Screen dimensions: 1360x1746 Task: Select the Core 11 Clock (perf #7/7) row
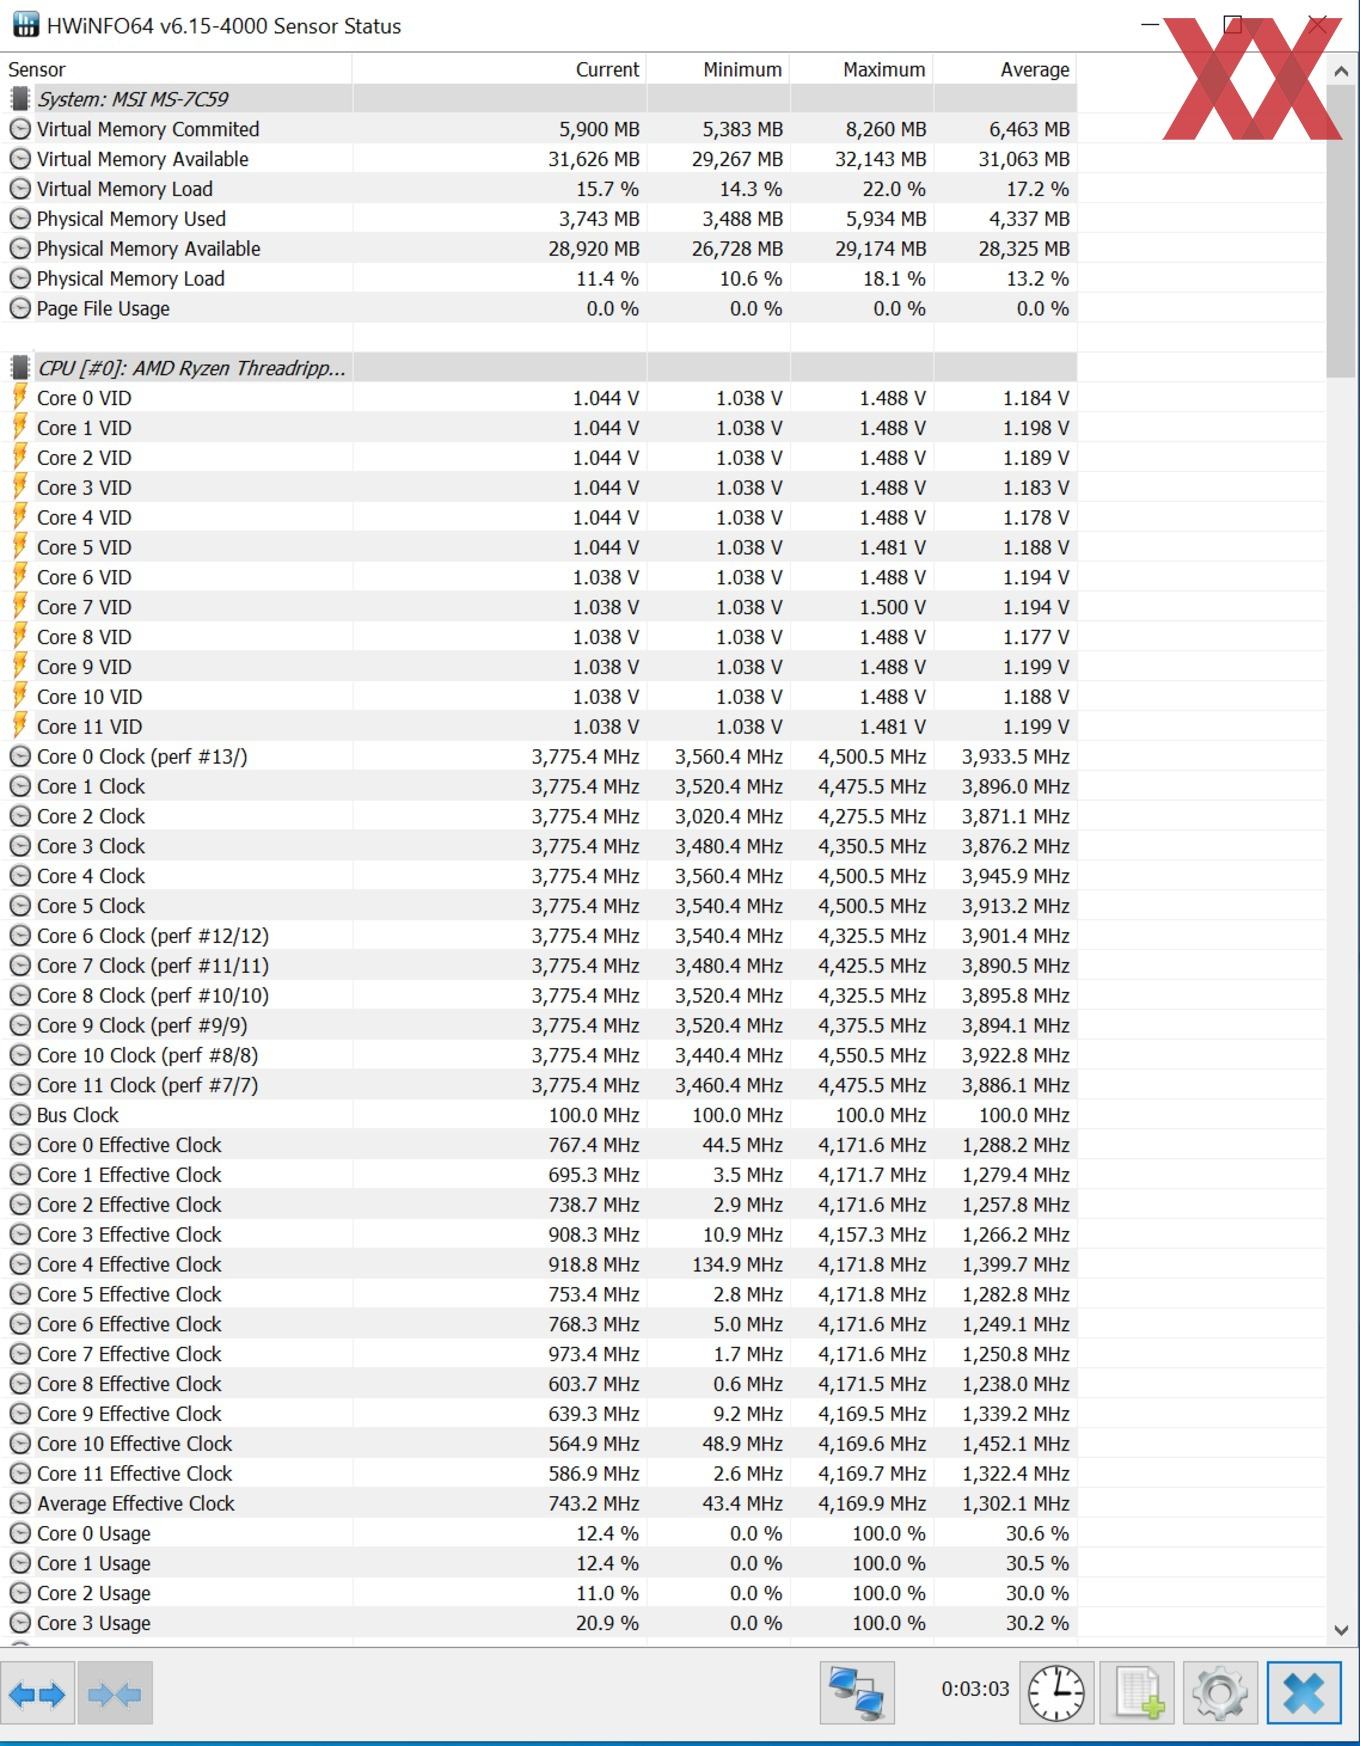coord(538,1085)
